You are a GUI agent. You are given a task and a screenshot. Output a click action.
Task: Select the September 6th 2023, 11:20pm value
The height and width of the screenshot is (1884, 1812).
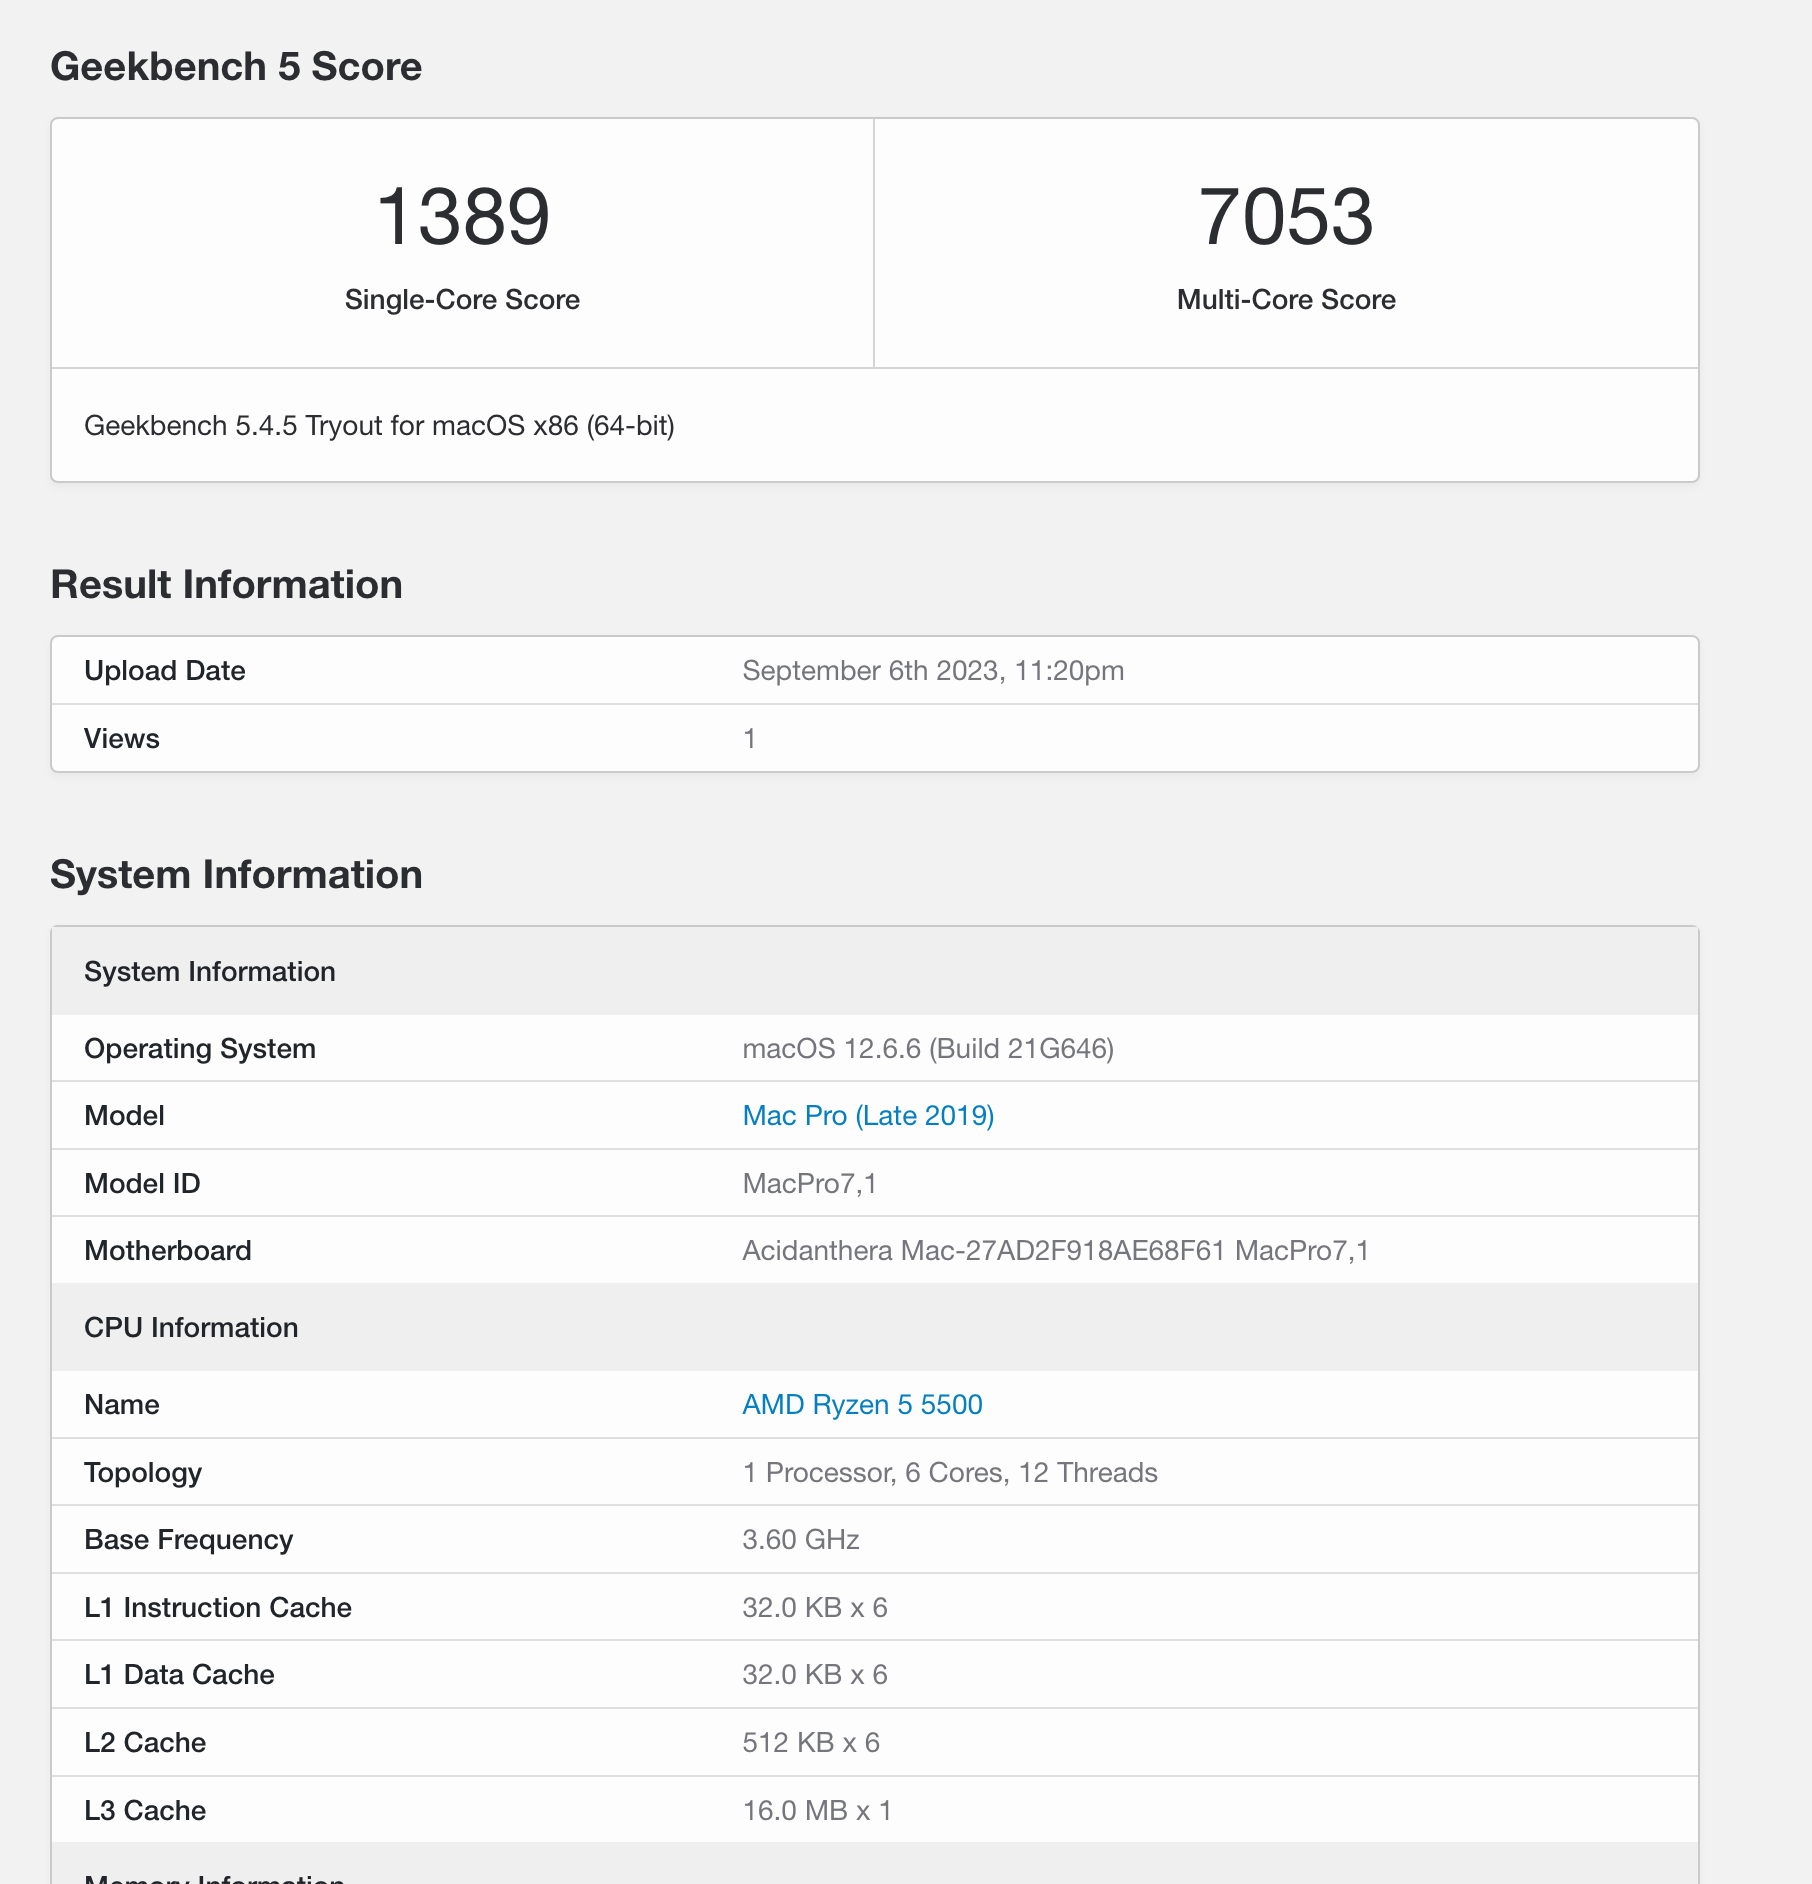pos(933,670)
